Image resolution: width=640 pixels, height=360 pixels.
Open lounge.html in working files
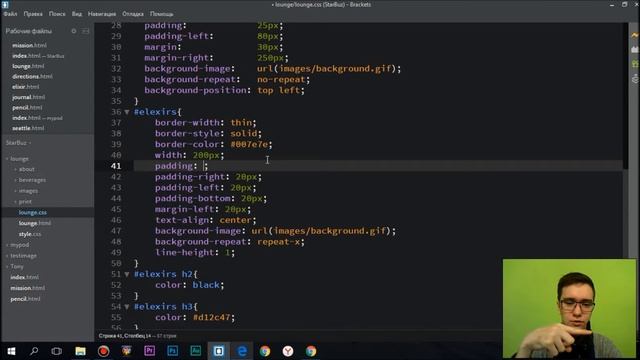tap(28, 66)
